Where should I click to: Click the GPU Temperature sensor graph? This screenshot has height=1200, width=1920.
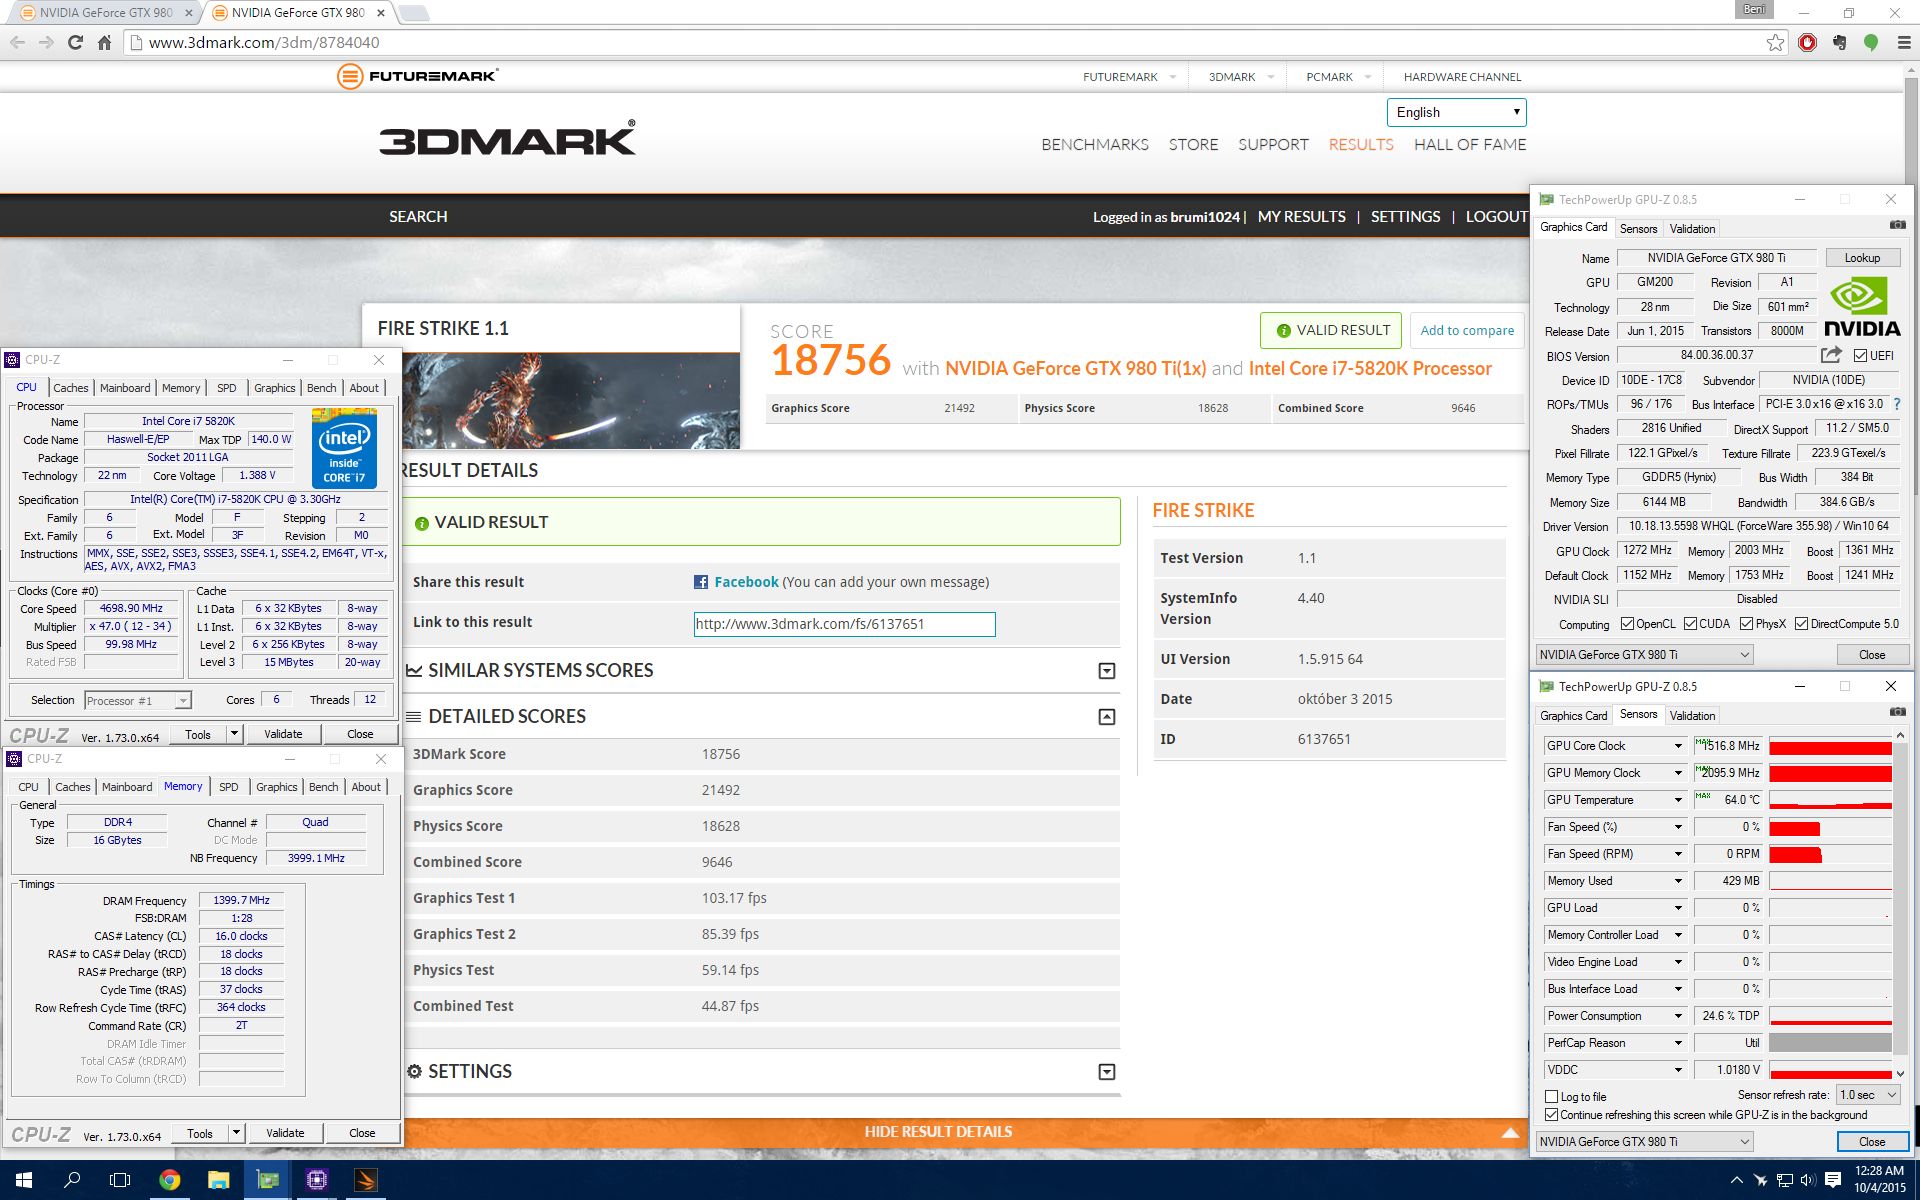pyautogui.click(x=1830, y=800)
